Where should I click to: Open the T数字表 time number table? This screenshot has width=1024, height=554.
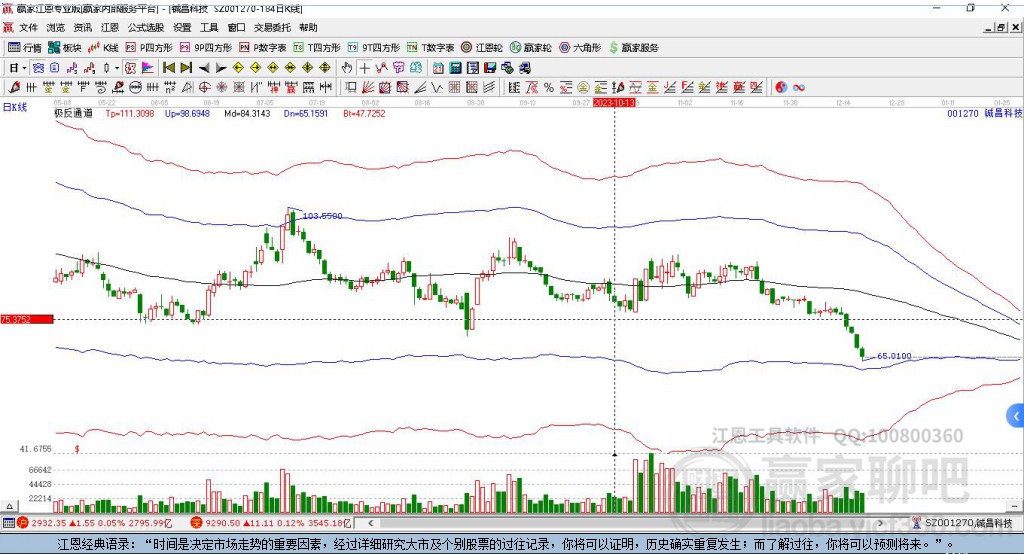430,48
